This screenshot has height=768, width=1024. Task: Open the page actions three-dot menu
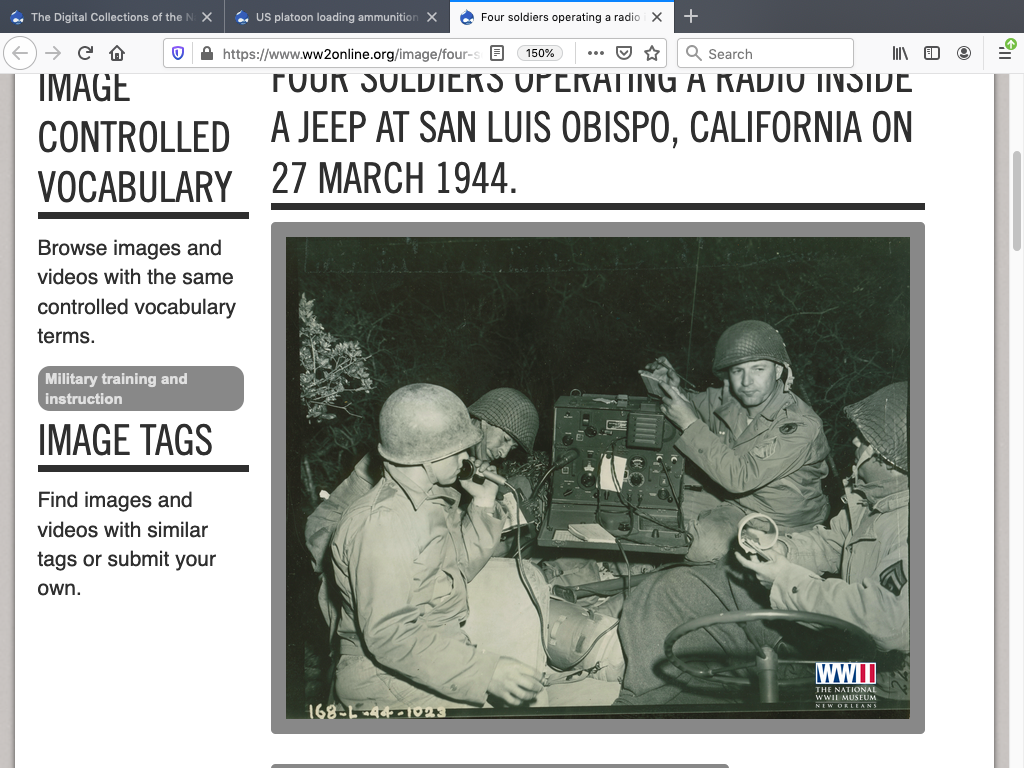click(x=595, y=54)
